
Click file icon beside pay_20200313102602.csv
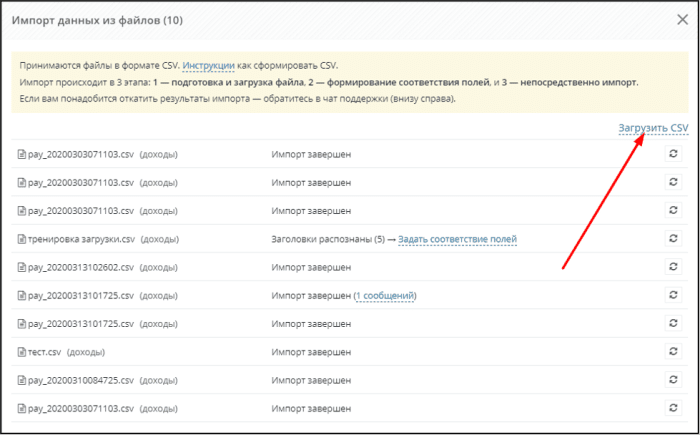21,268
